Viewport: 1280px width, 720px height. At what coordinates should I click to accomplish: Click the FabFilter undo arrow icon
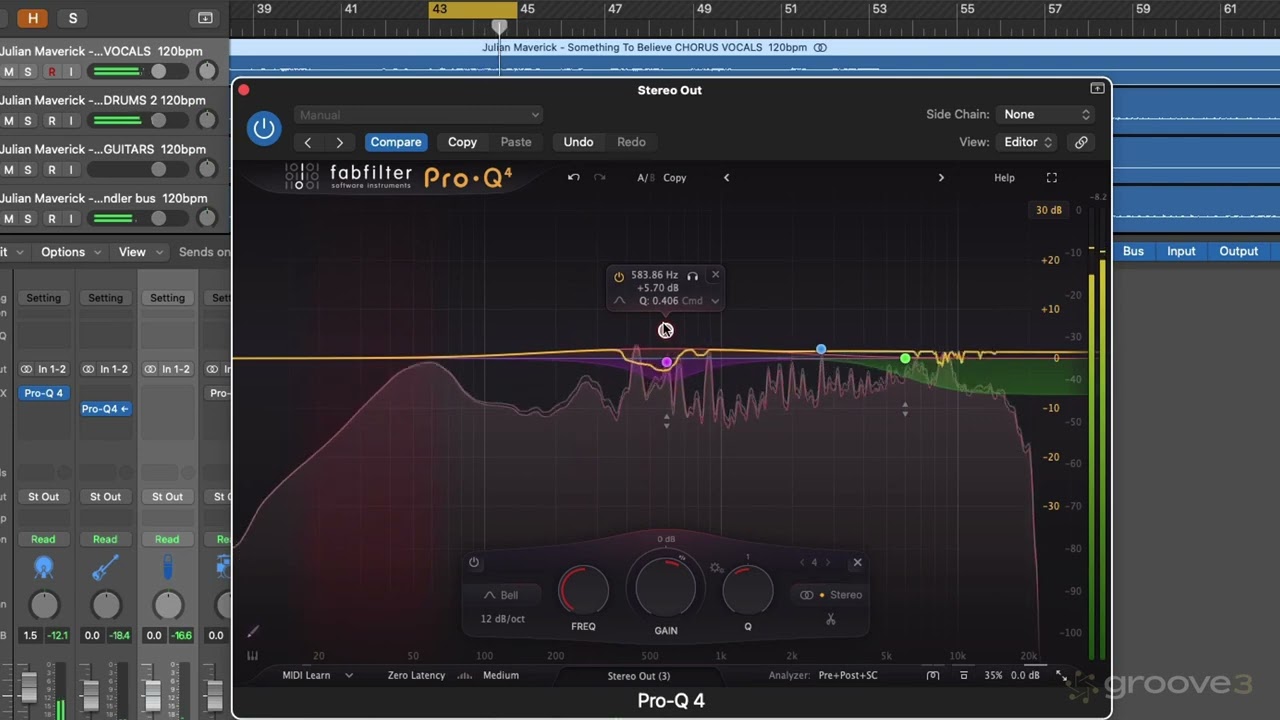coord(574,178)
